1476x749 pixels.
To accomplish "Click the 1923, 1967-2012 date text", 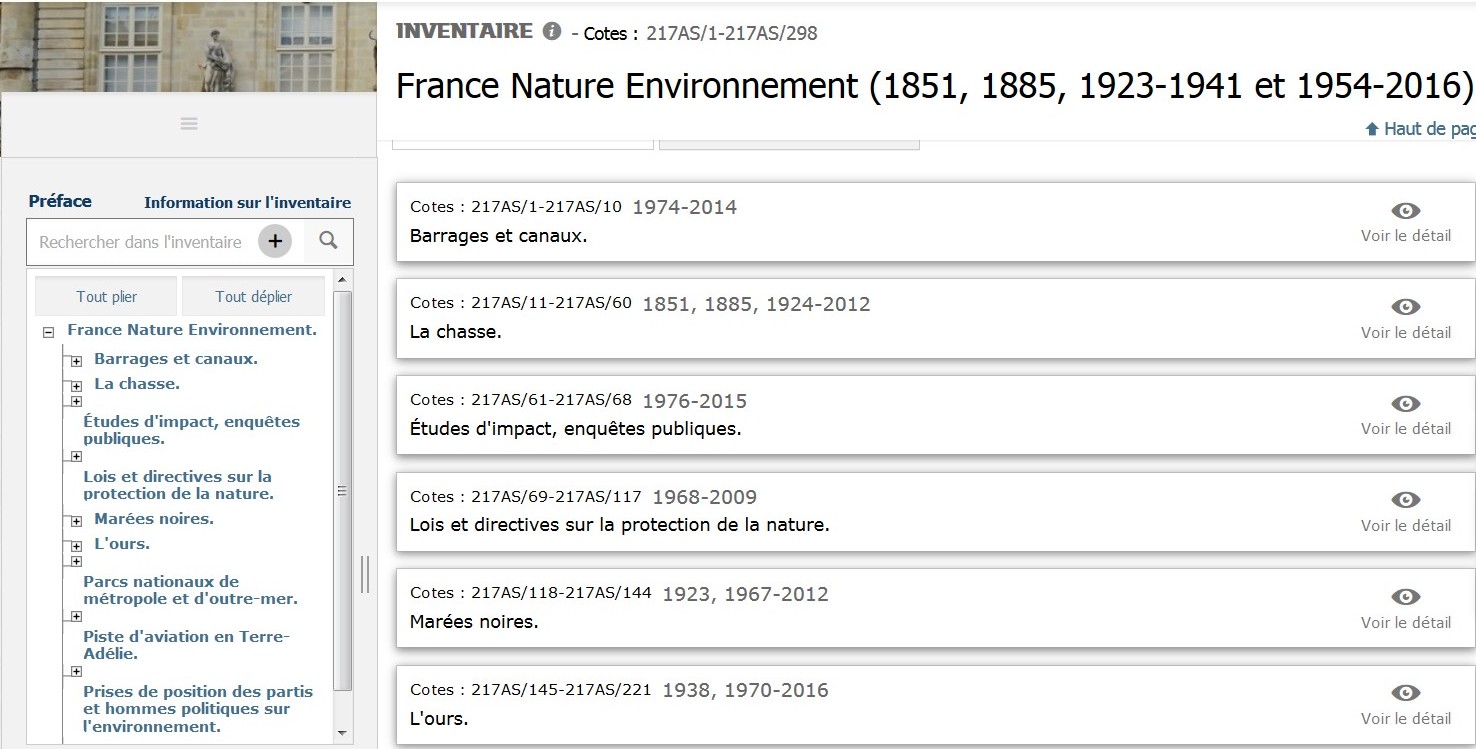I will (745, 594).
